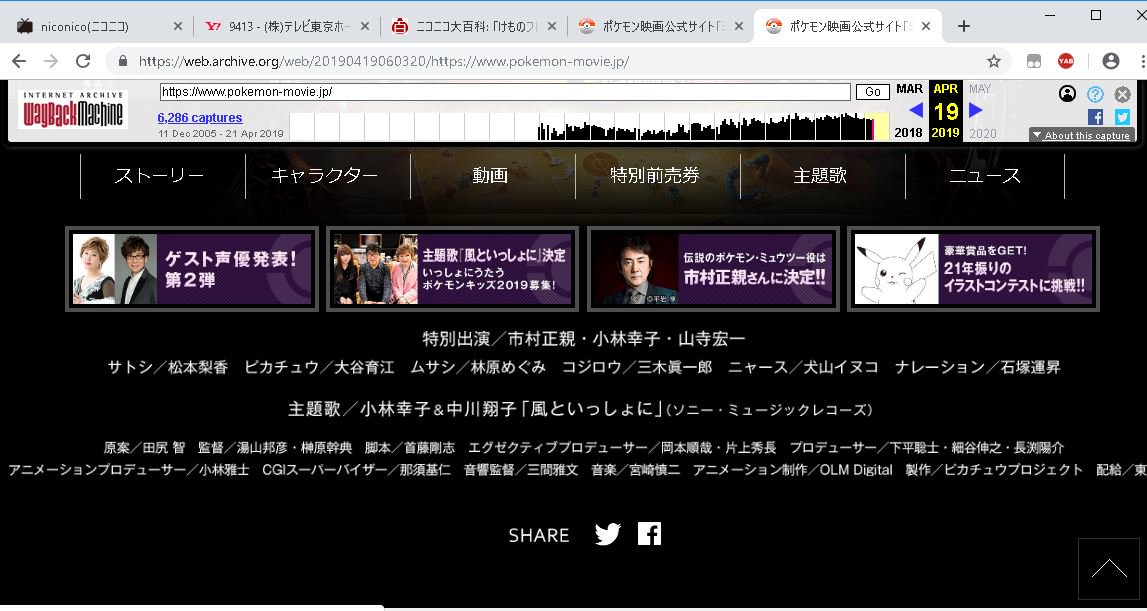Share on Twitter next to SHARE
1147x611 pixels.
point(607,534)
